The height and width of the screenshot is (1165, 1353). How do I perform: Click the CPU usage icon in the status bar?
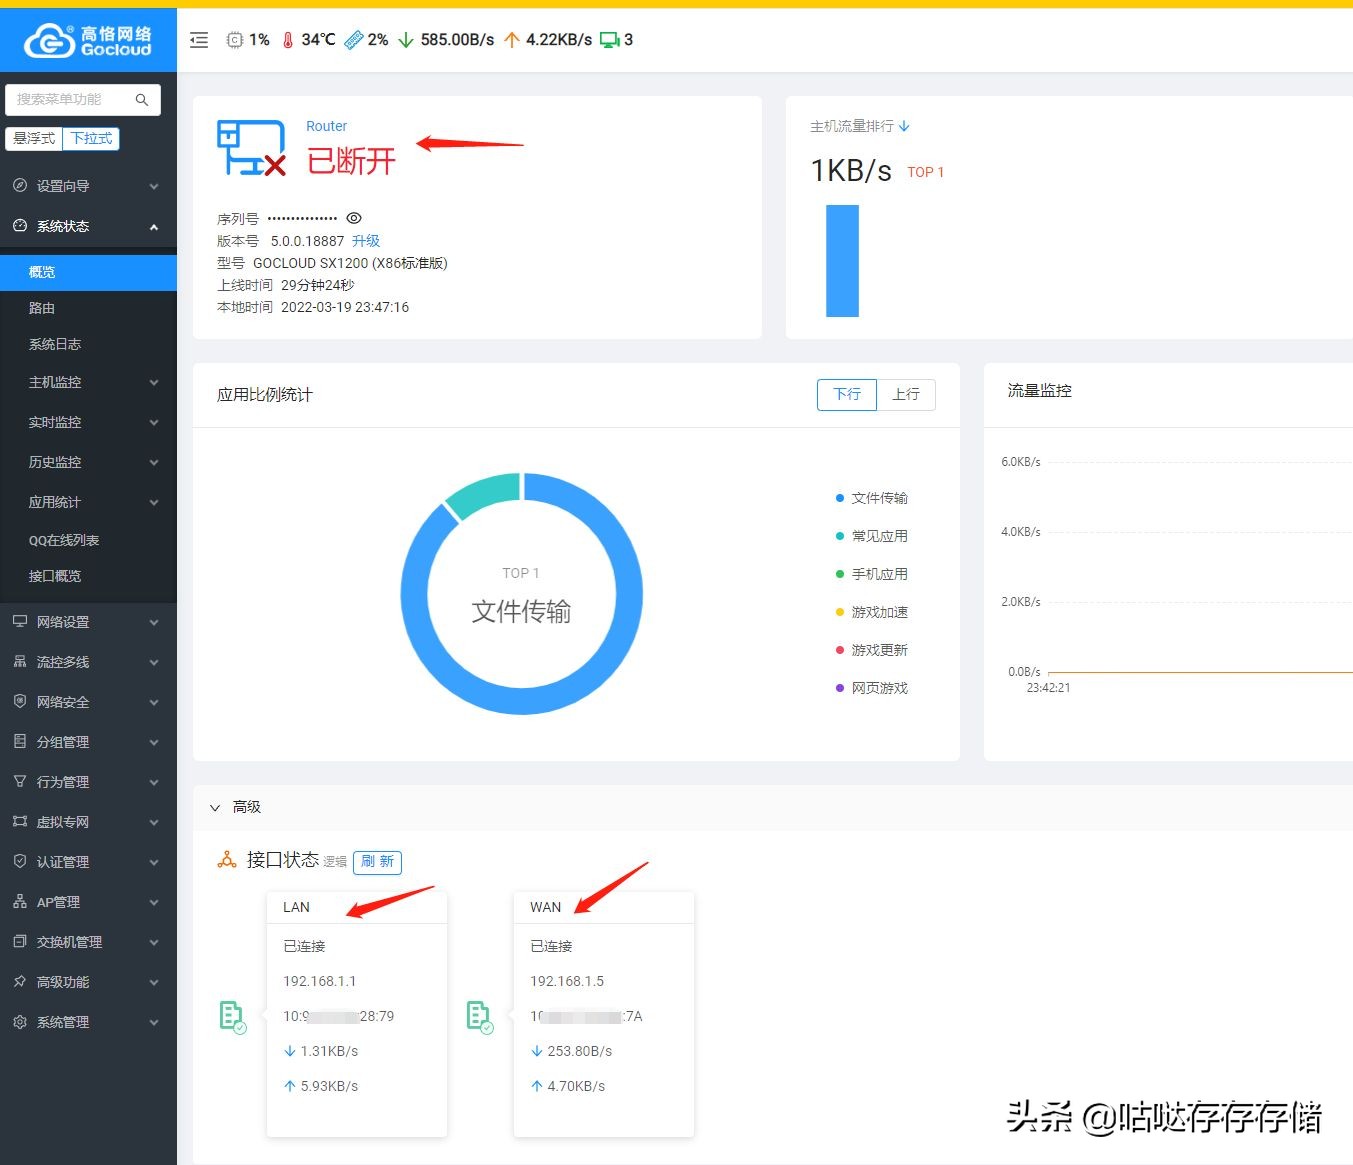pyautogui.click(x=234, y=39)
